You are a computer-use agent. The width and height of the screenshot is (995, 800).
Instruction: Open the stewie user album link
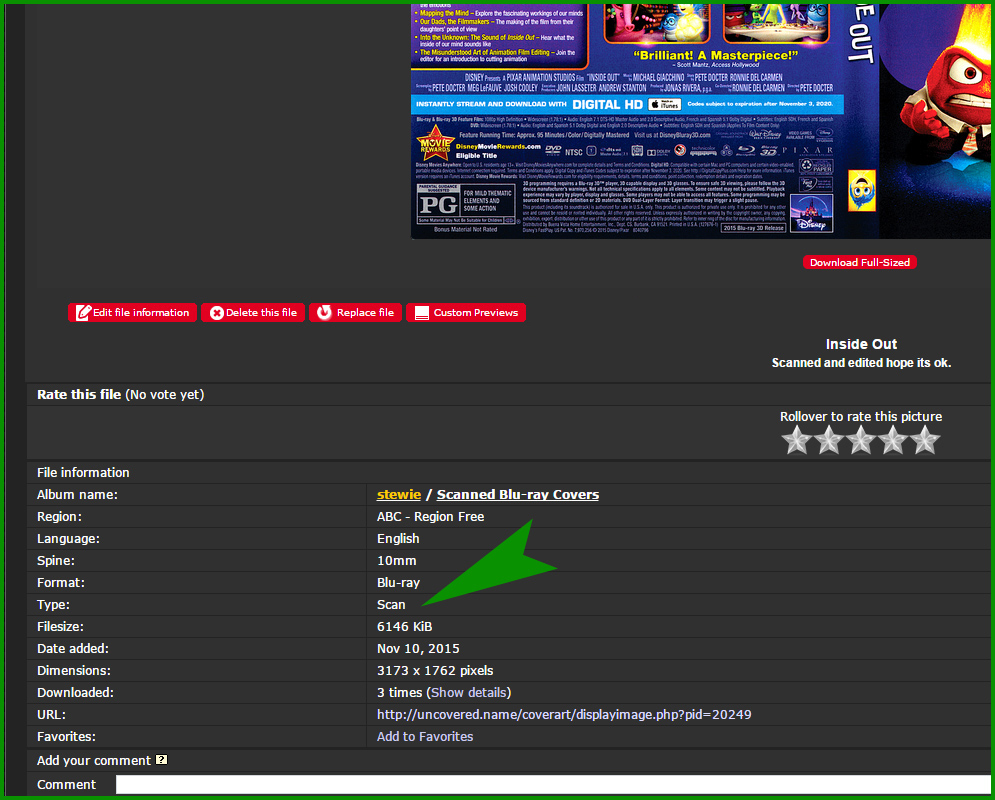coord(399,495)
